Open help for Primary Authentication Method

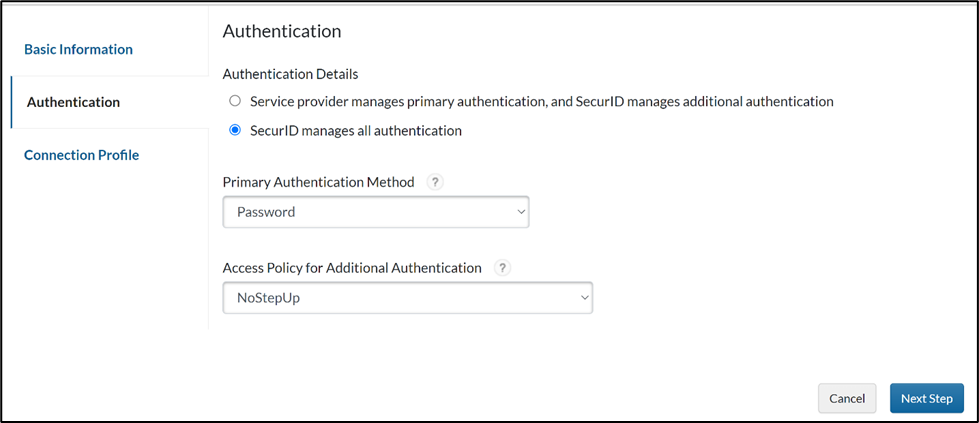click(x=434, y=183)
